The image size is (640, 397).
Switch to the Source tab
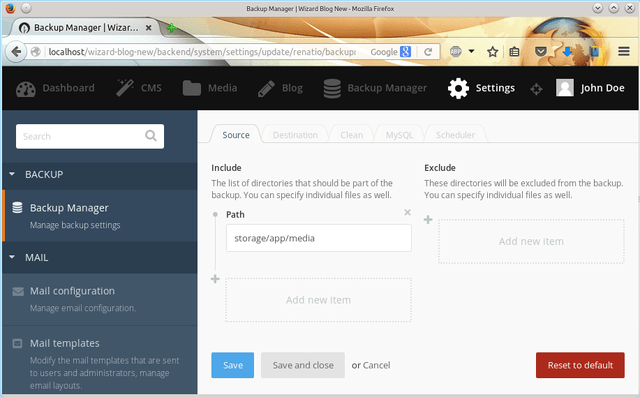[x=236, y=135]
